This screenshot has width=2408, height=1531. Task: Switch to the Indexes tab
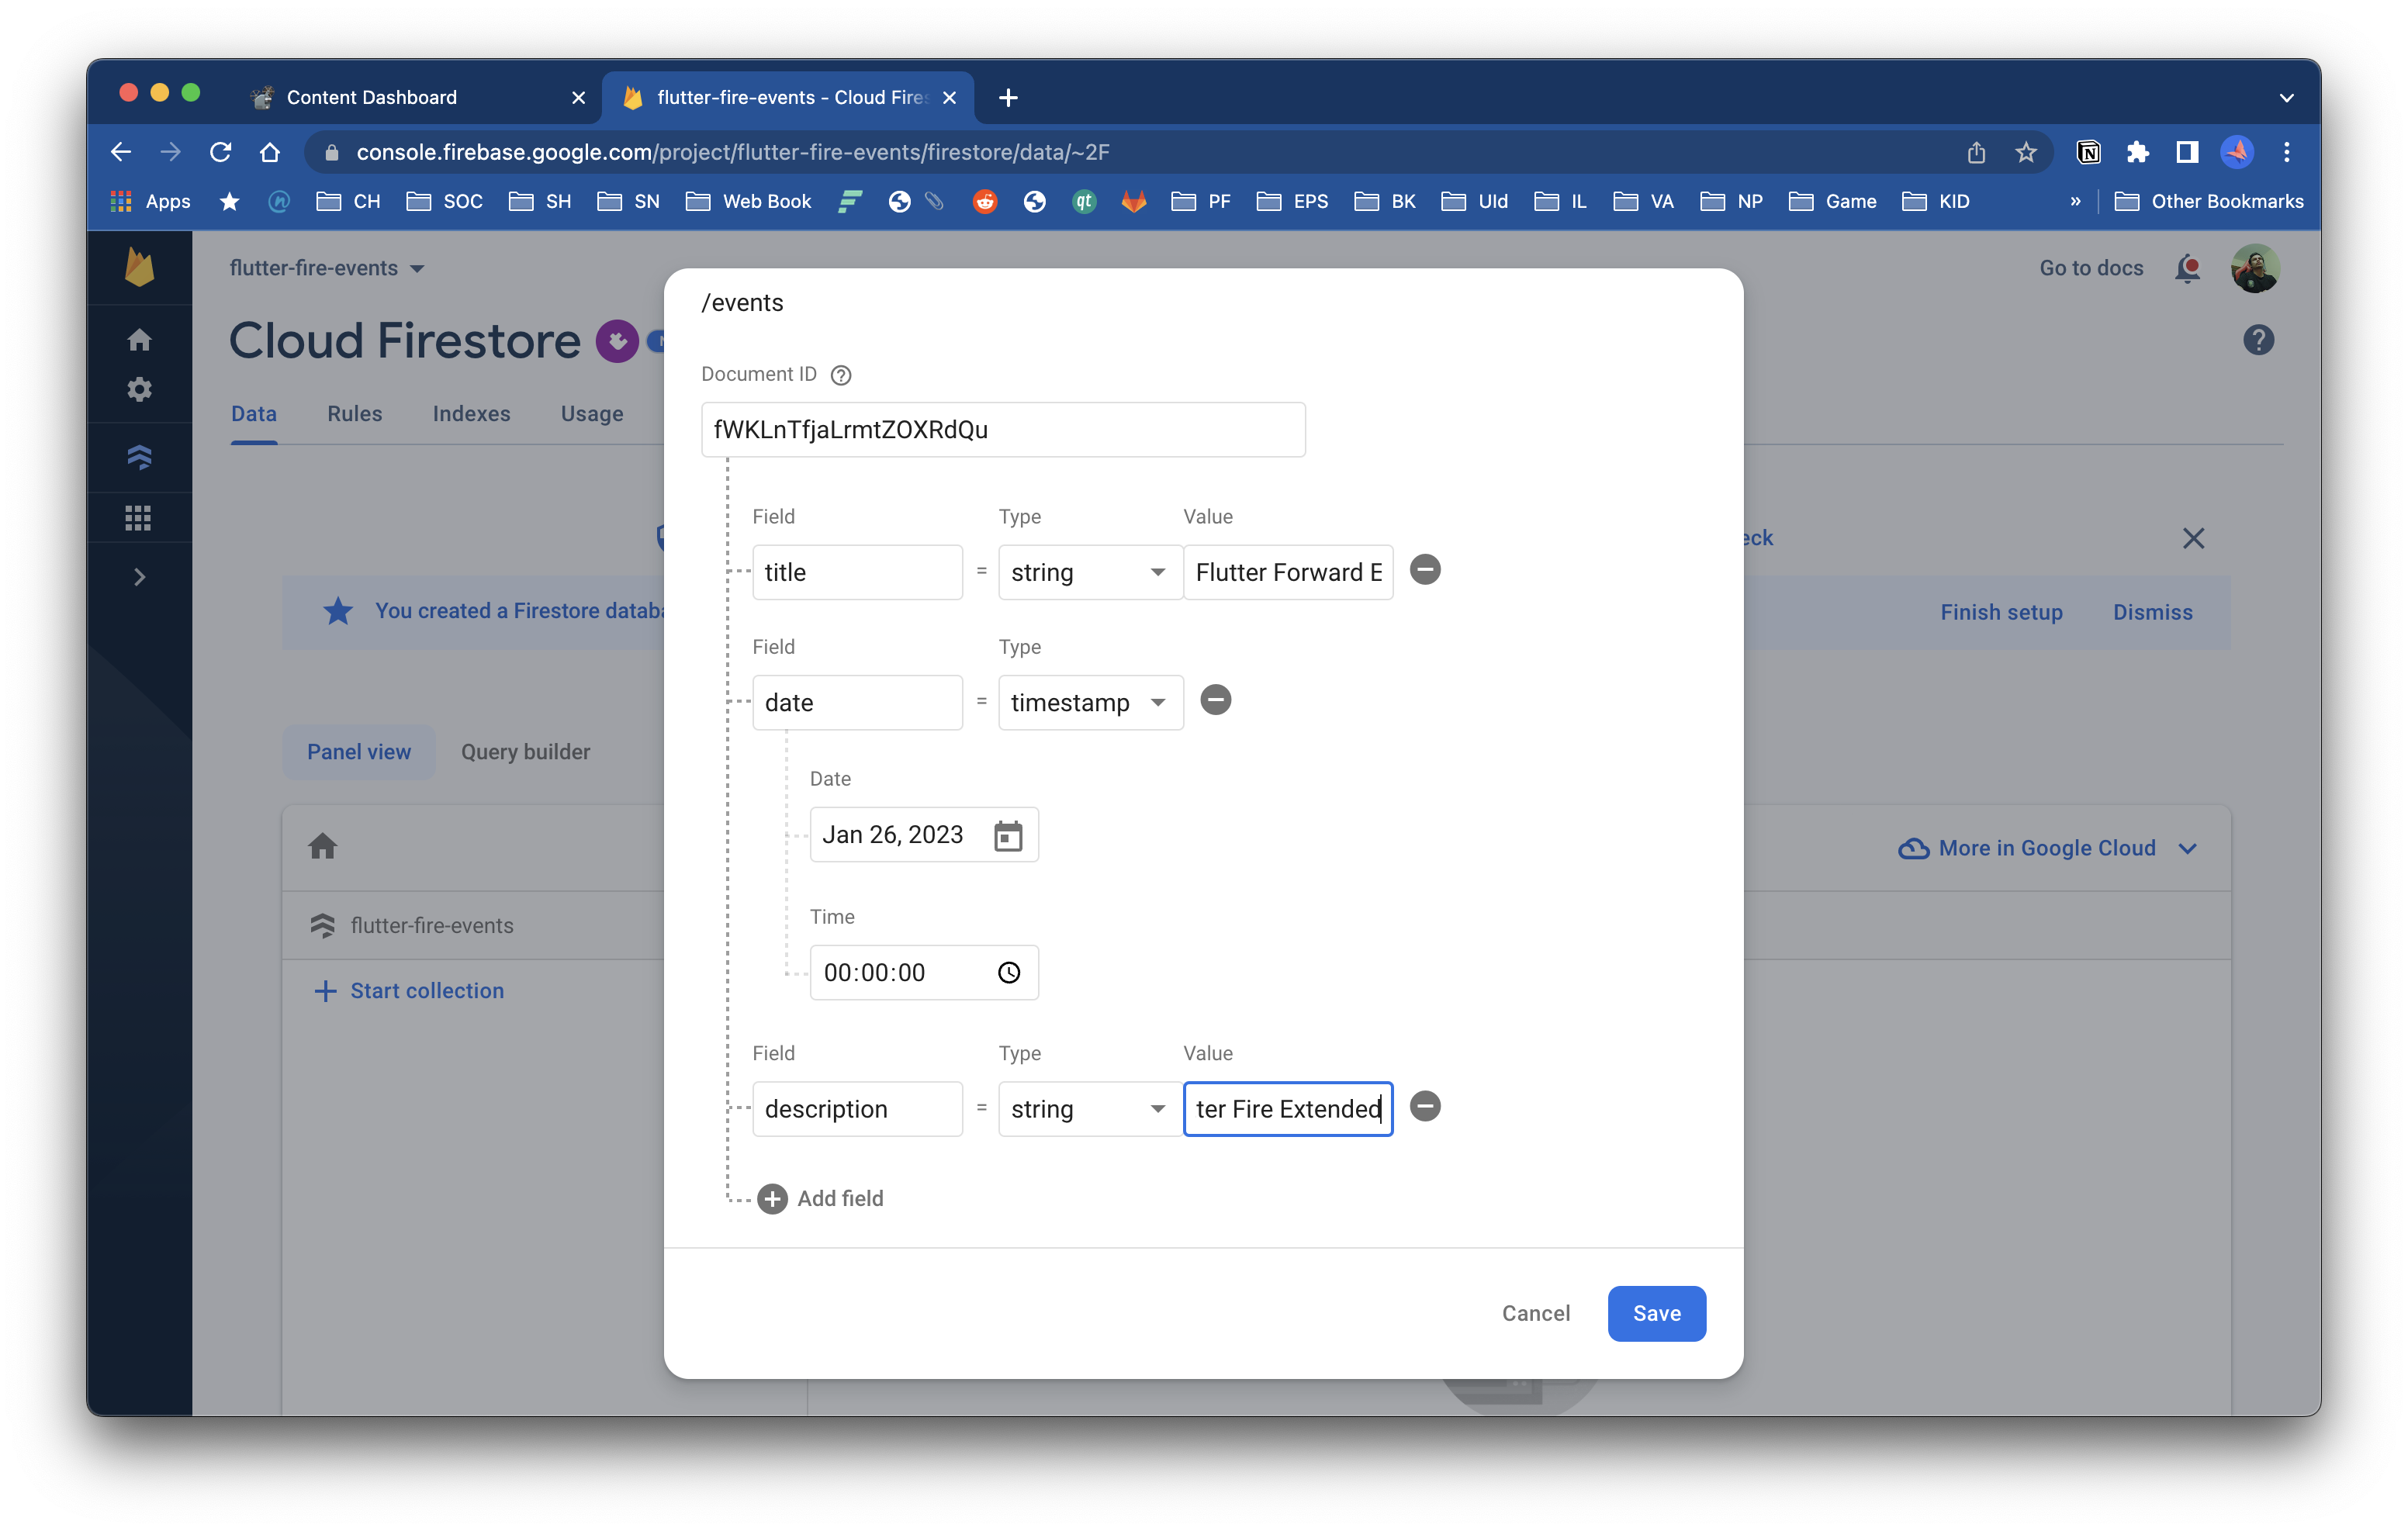click(471, 414)
